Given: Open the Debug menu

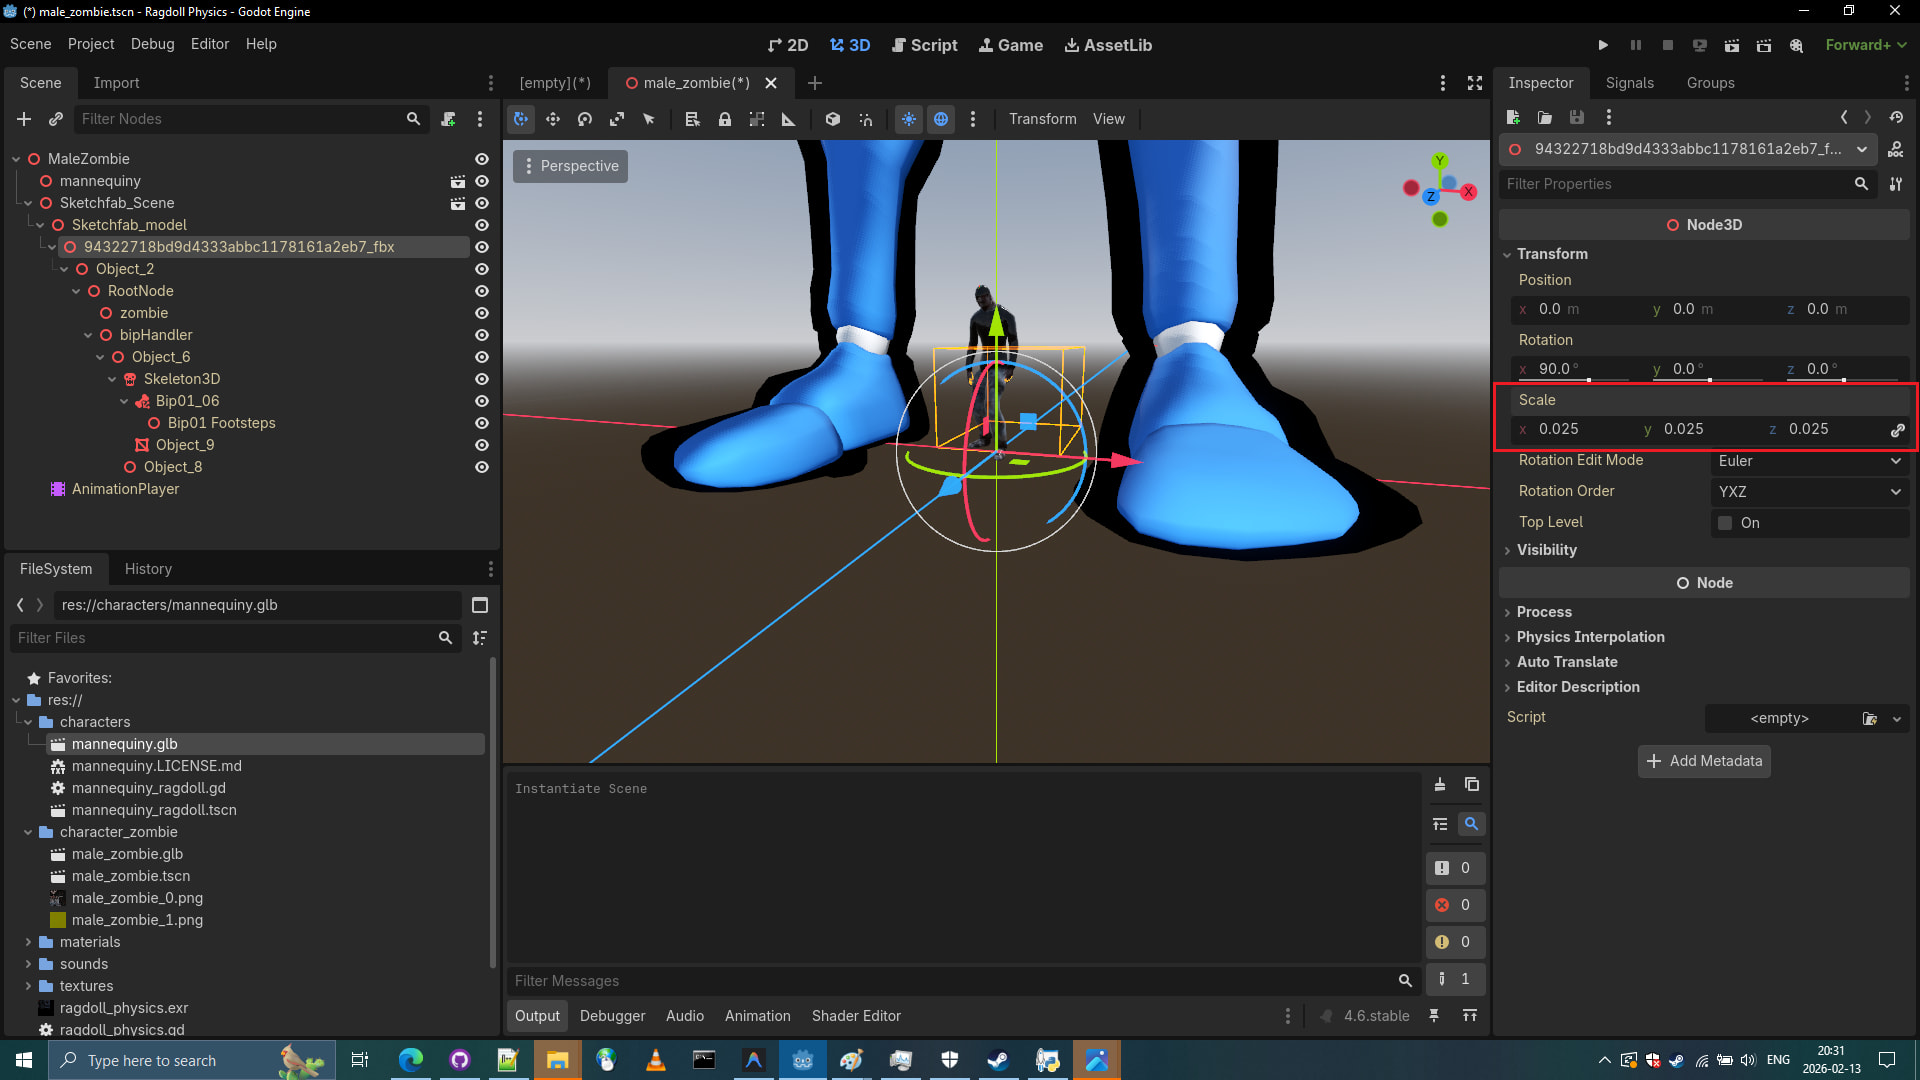Looking at the screenshot, I should pos(152,44).
